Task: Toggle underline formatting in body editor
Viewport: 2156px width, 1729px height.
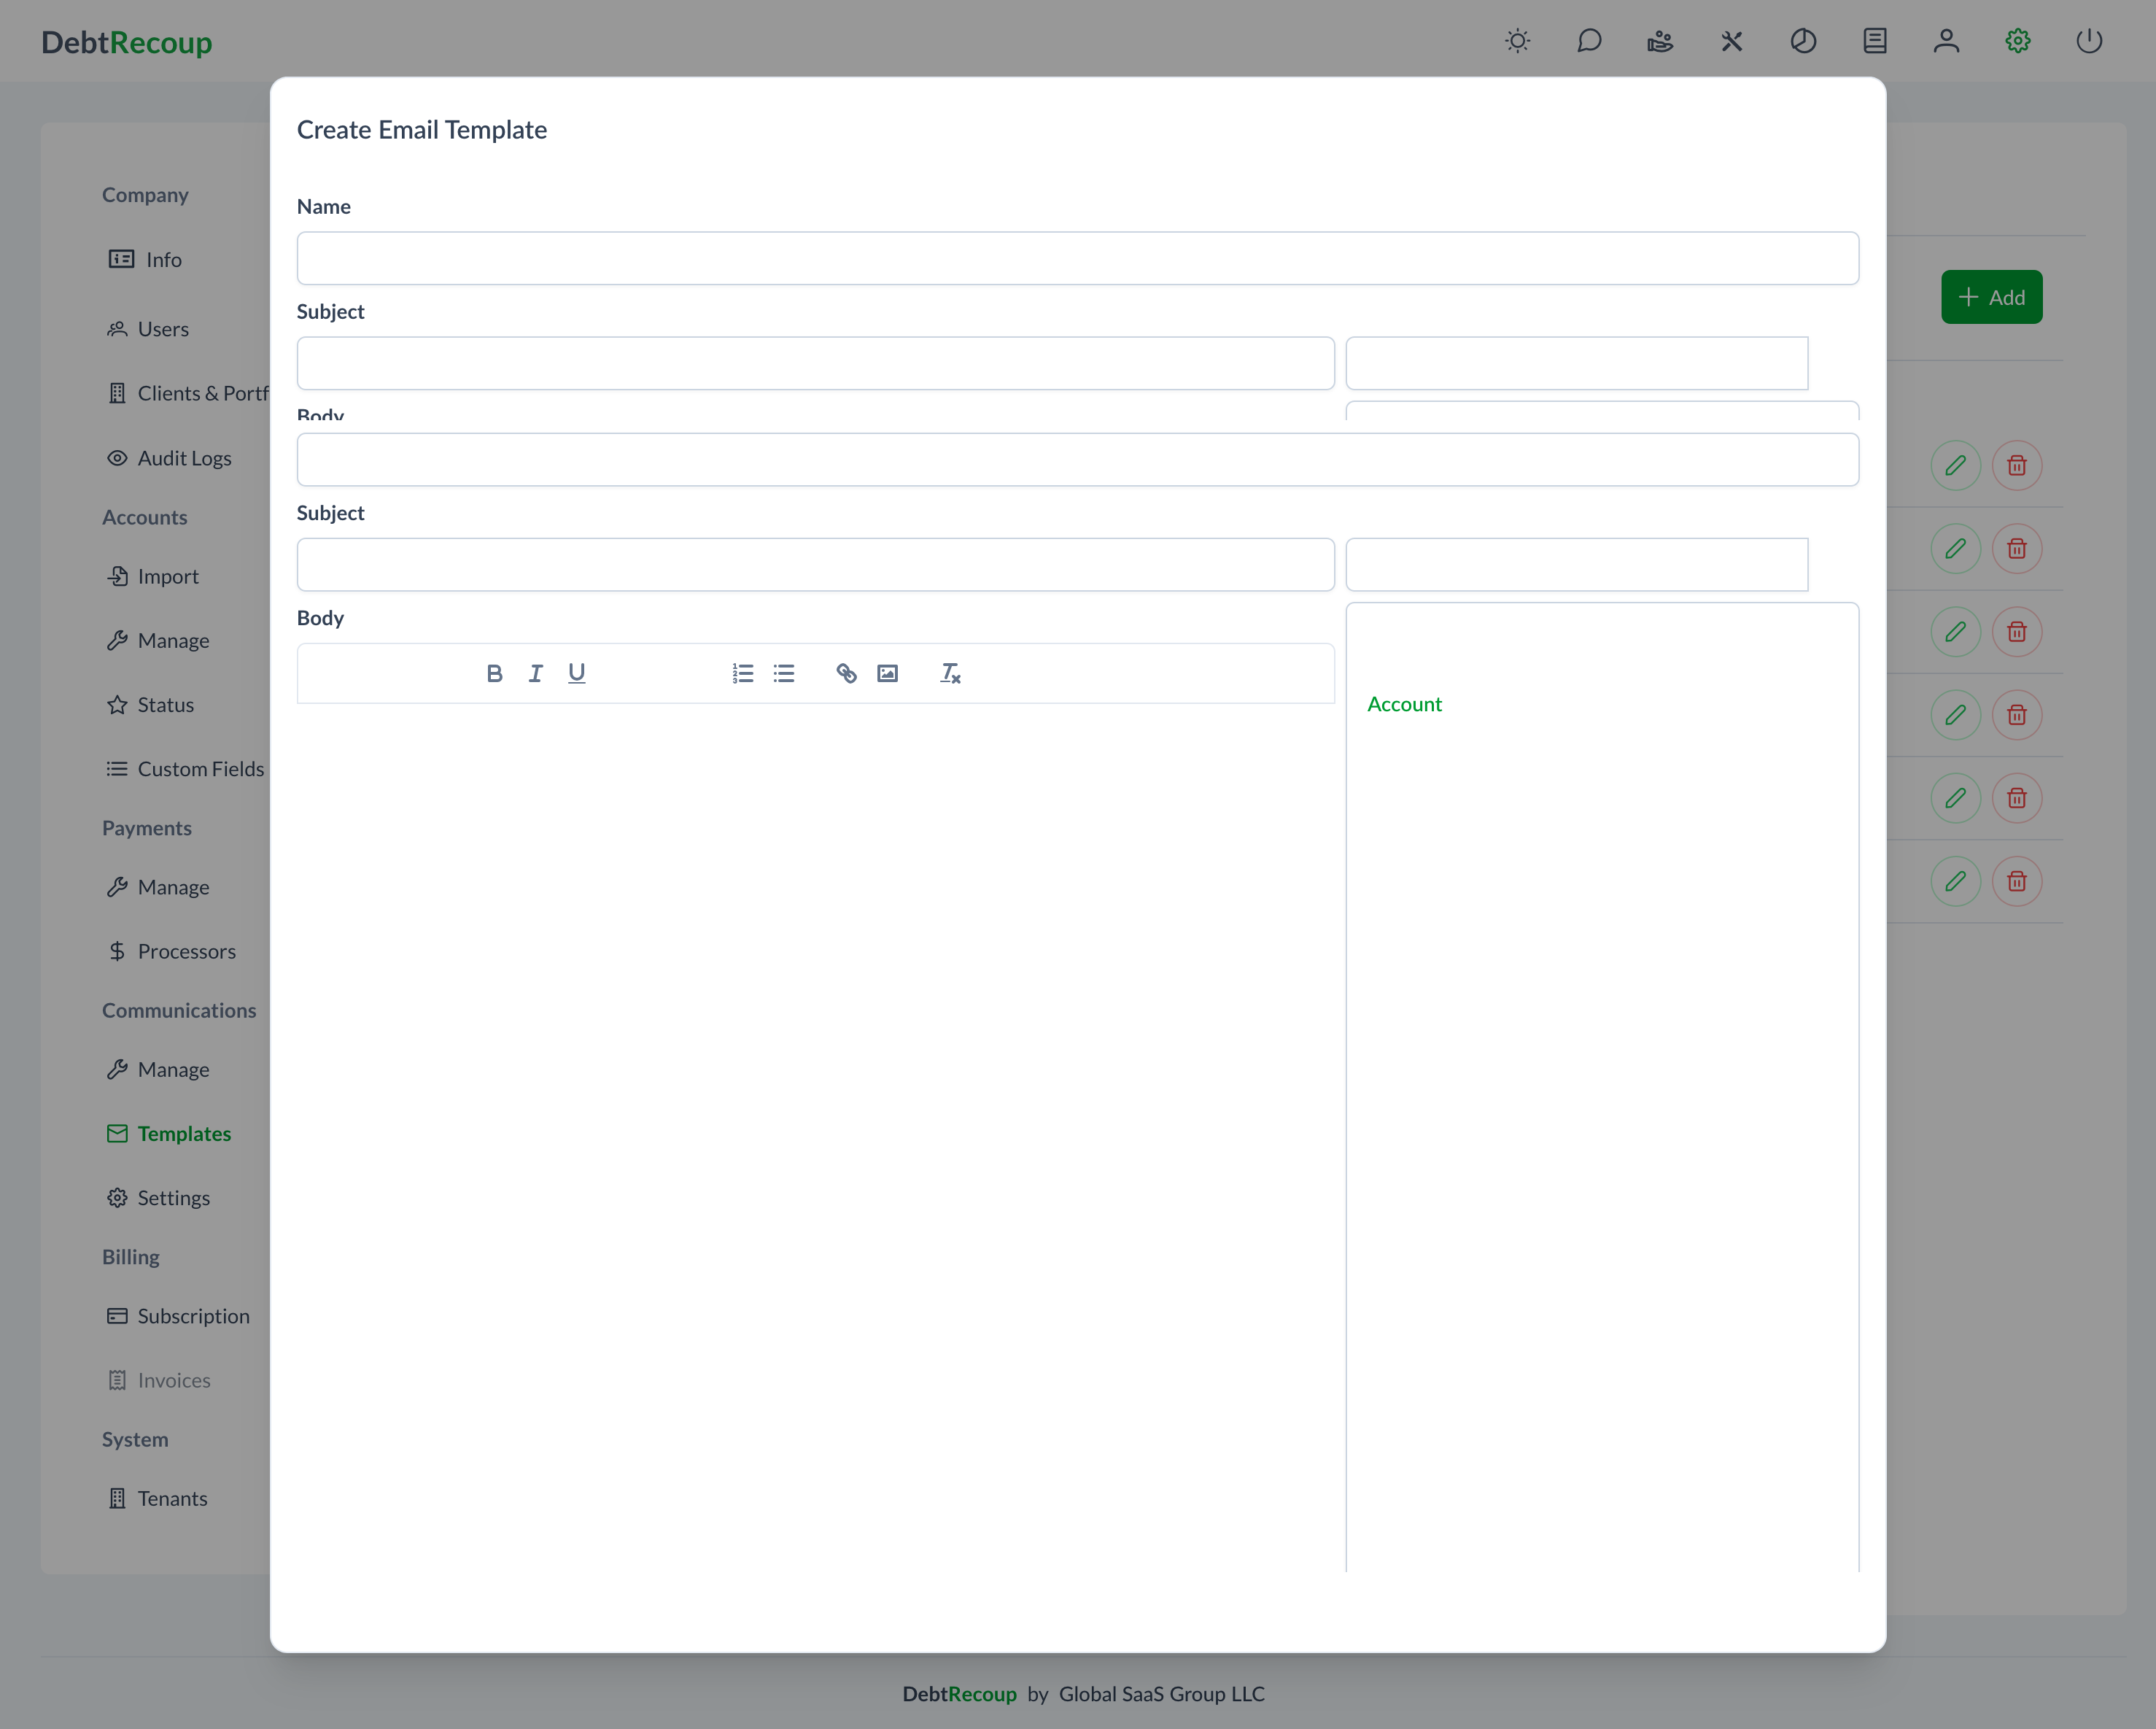Action: coord(577,674)
